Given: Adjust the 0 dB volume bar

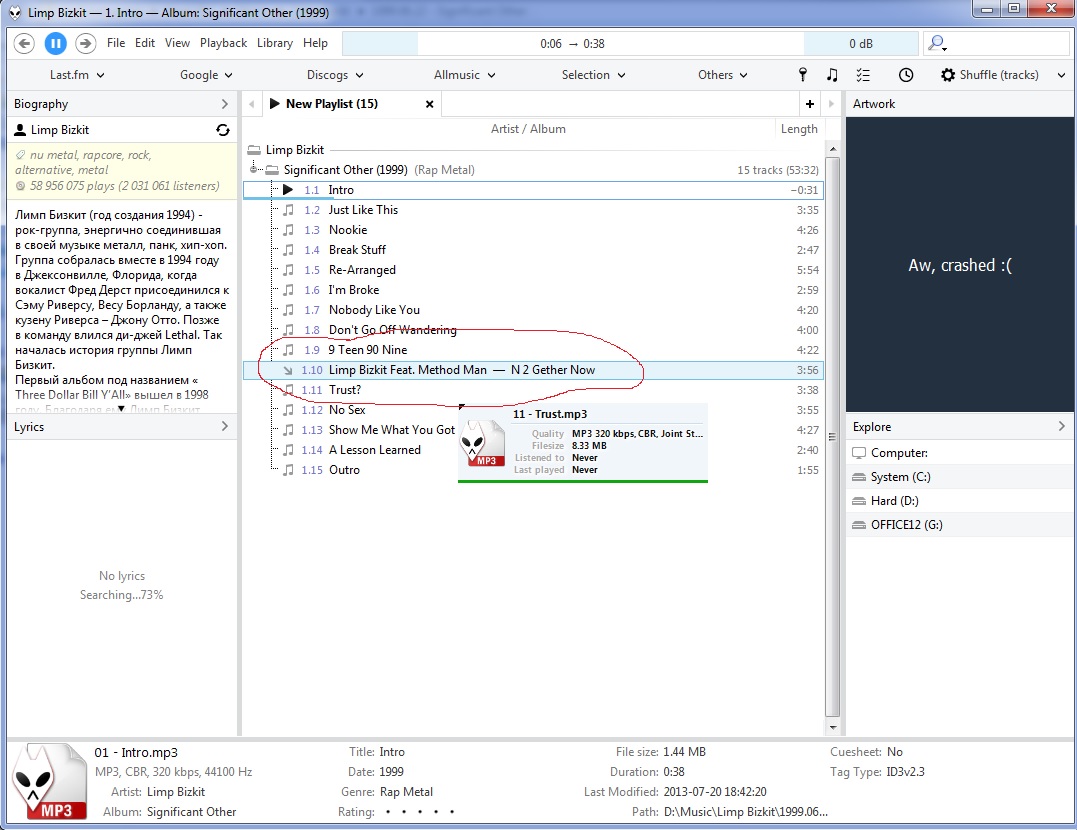Looking at the screenshot, I should coord(860,44).
